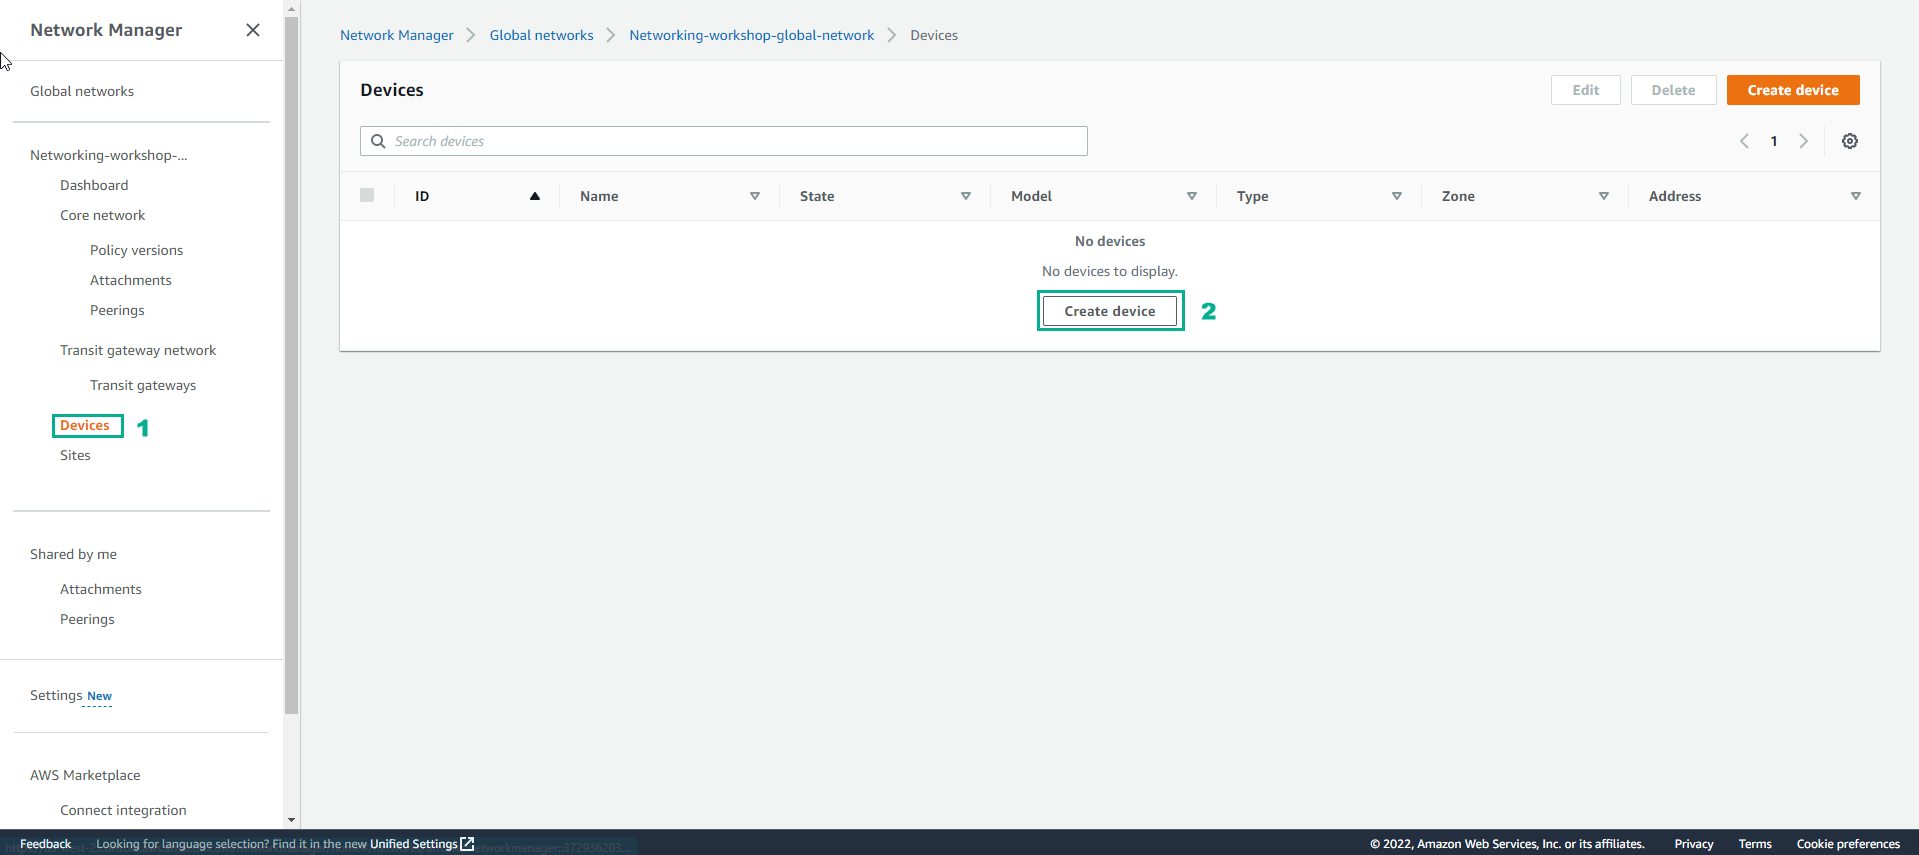Open Attachments under Shared by me
The image size is (1919, 855).
(101, 589)
